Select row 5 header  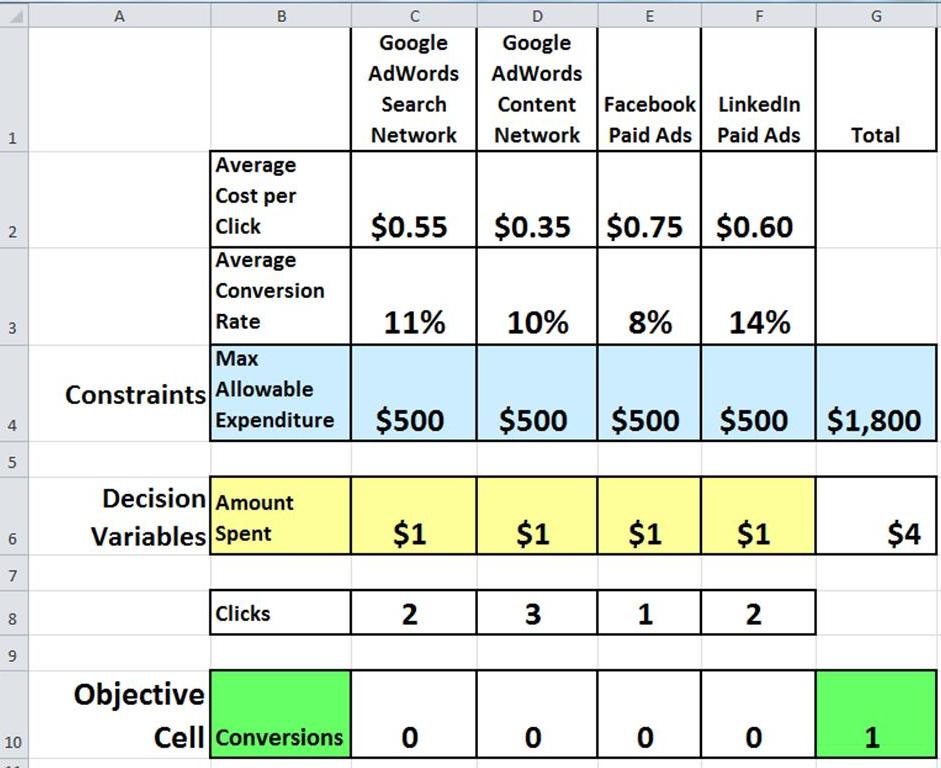tap(14, 460)
